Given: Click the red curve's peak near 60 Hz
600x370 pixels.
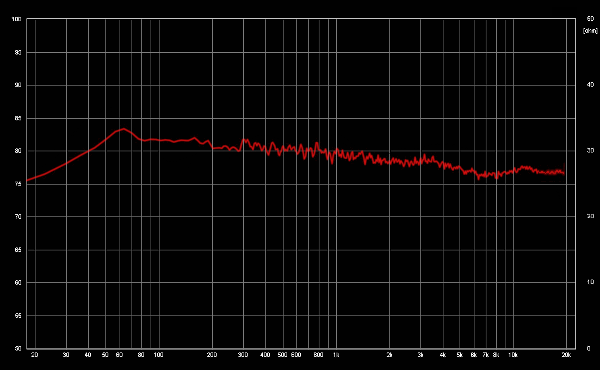Looking at the screenshot, I should coord(123,129).
